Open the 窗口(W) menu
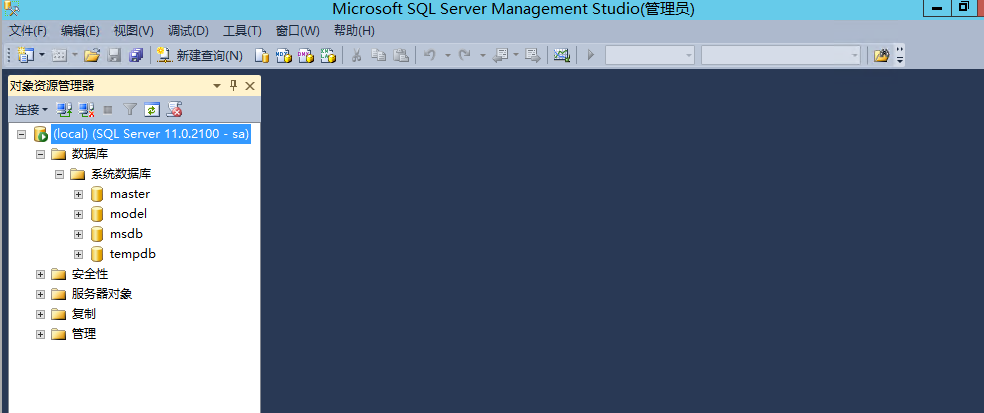The height and width of the screenshot is (413, 984). click(297, 31)
